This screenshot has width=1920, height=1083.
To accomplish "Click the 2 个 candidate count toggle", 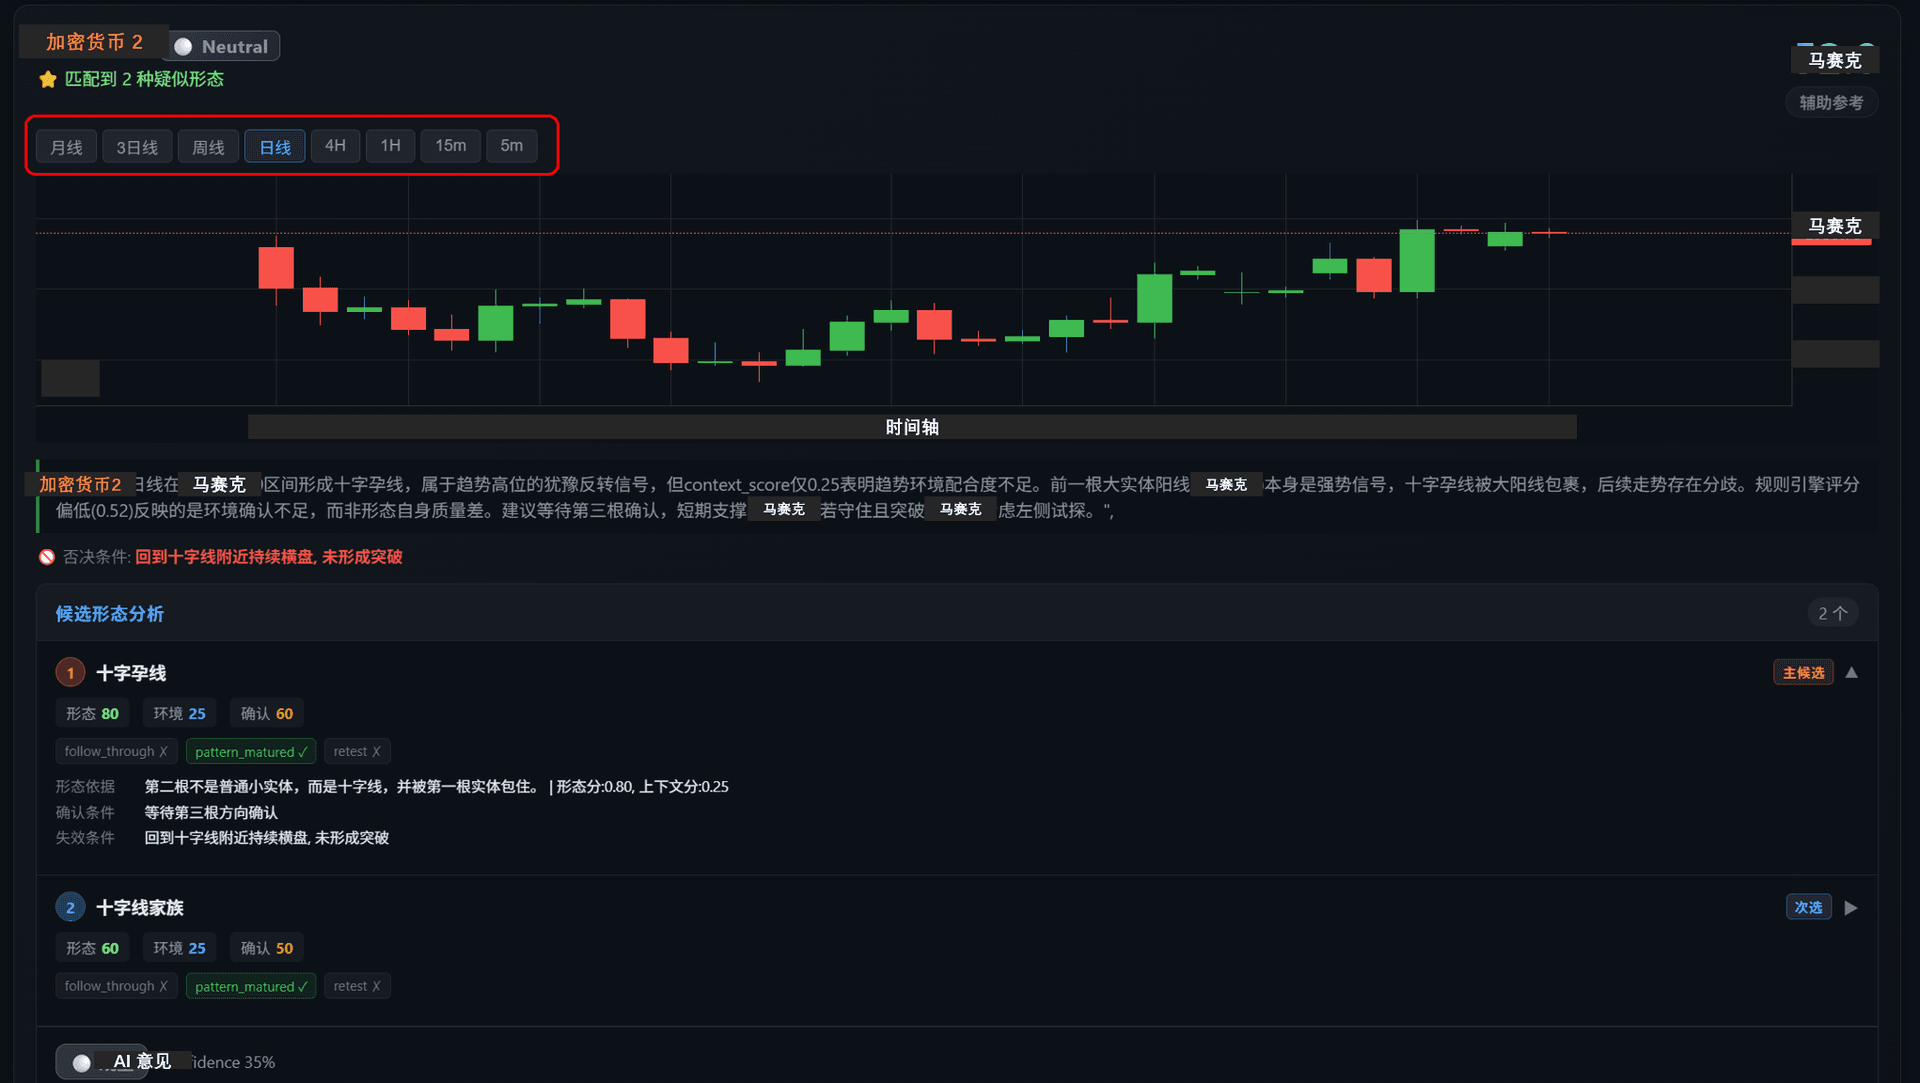I will tap(1832, 613).
